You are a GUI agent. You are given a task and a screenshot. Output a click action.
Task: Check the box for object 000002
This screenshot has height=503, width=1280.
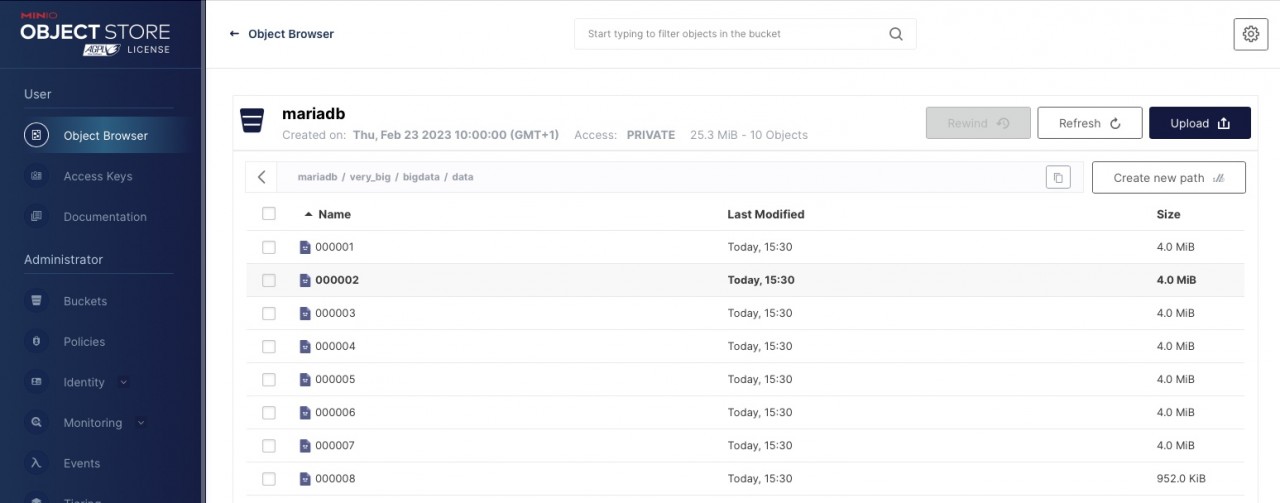tap(268, 280)
